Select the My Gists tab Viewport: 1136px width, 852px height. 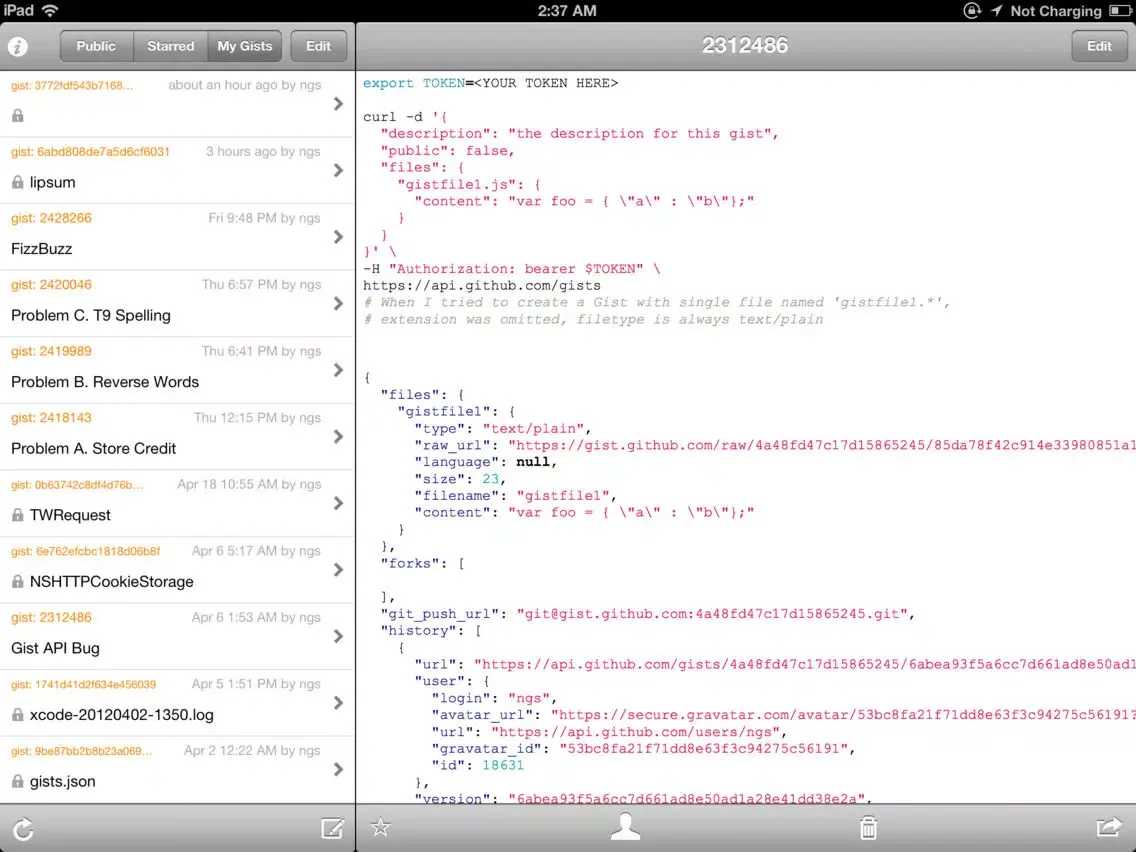pos(244,46)
